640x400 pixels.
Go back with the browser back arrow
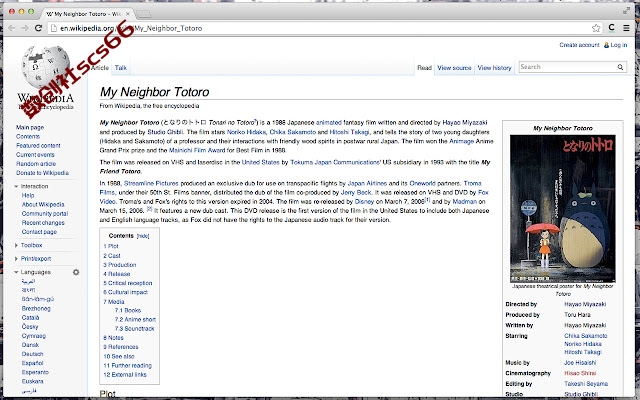[x=12, y=28]
